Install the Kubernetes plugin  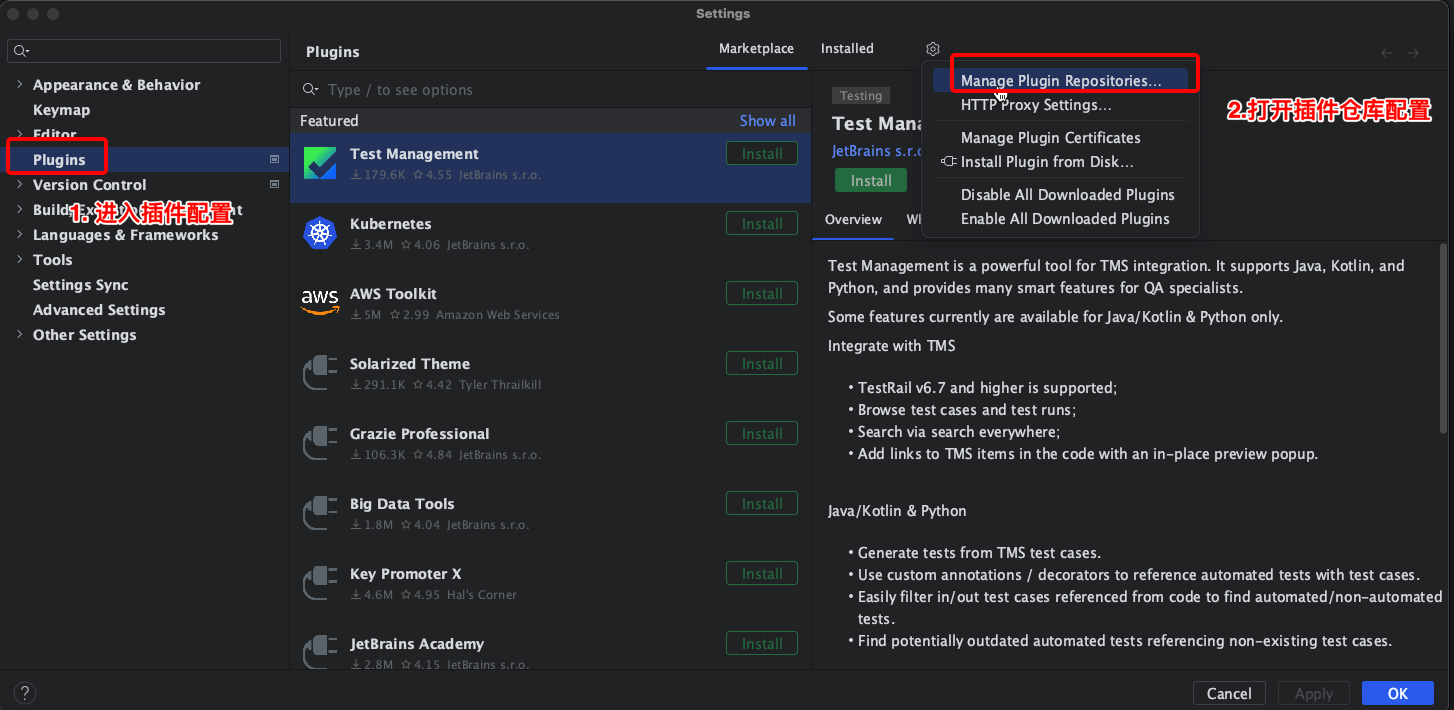coord(761,224)
